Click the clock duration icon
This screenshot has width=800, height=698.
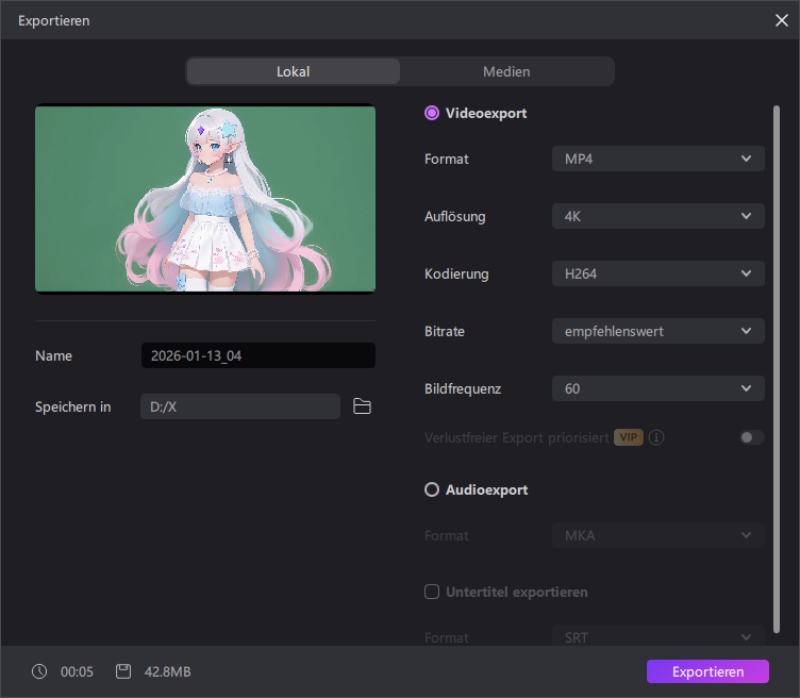point(39,672)
